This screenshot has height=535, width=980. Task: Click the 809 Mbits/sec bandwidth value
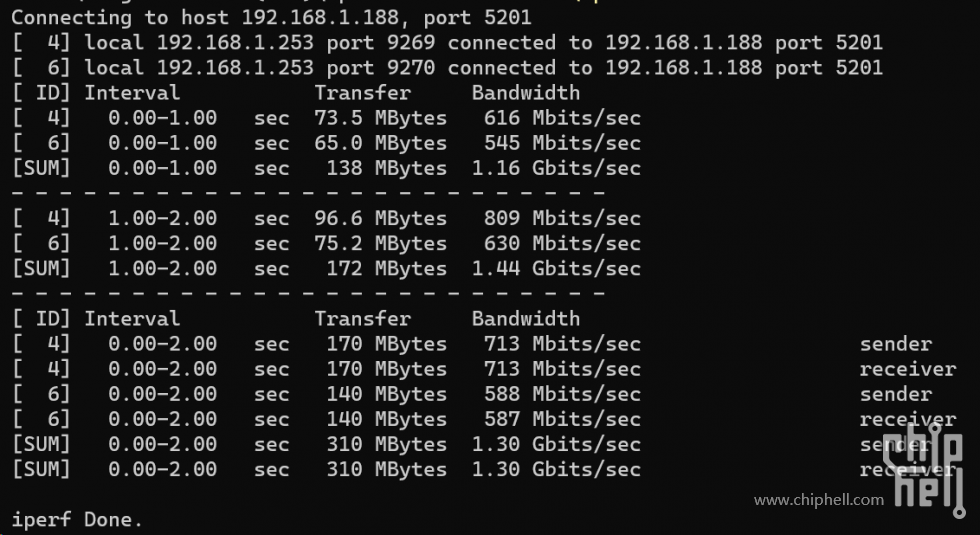coord(562,219)
